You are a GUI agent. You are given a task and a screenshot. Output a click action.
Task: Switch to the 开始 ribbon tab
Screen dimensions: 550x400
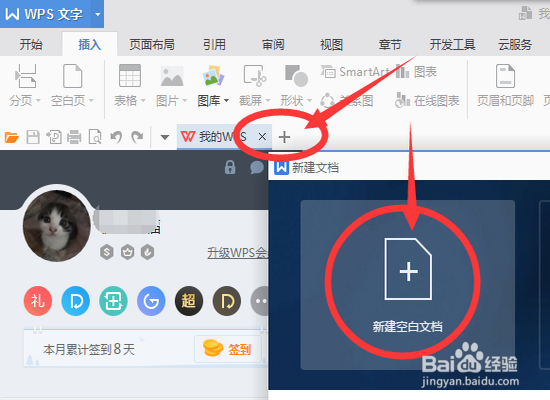coord(31,45)
